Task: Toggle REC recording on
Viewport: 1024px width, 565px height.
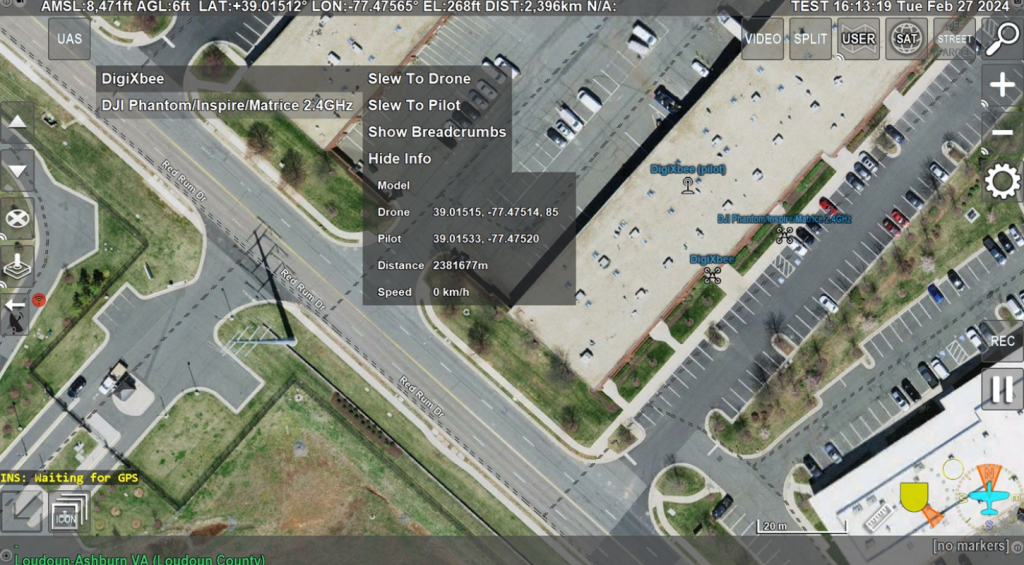Action: [x=1002, y=341]
